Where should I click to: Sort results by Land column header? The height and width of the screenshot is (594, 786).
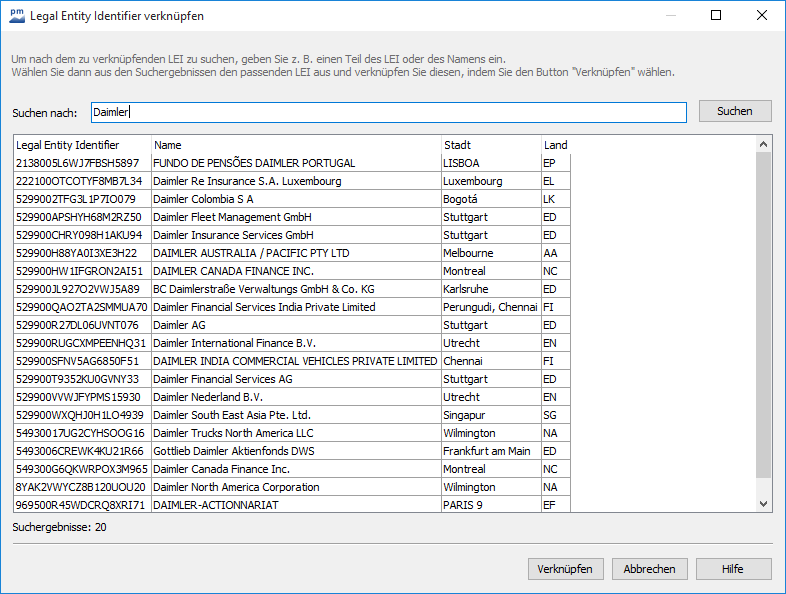pos(555,145)
